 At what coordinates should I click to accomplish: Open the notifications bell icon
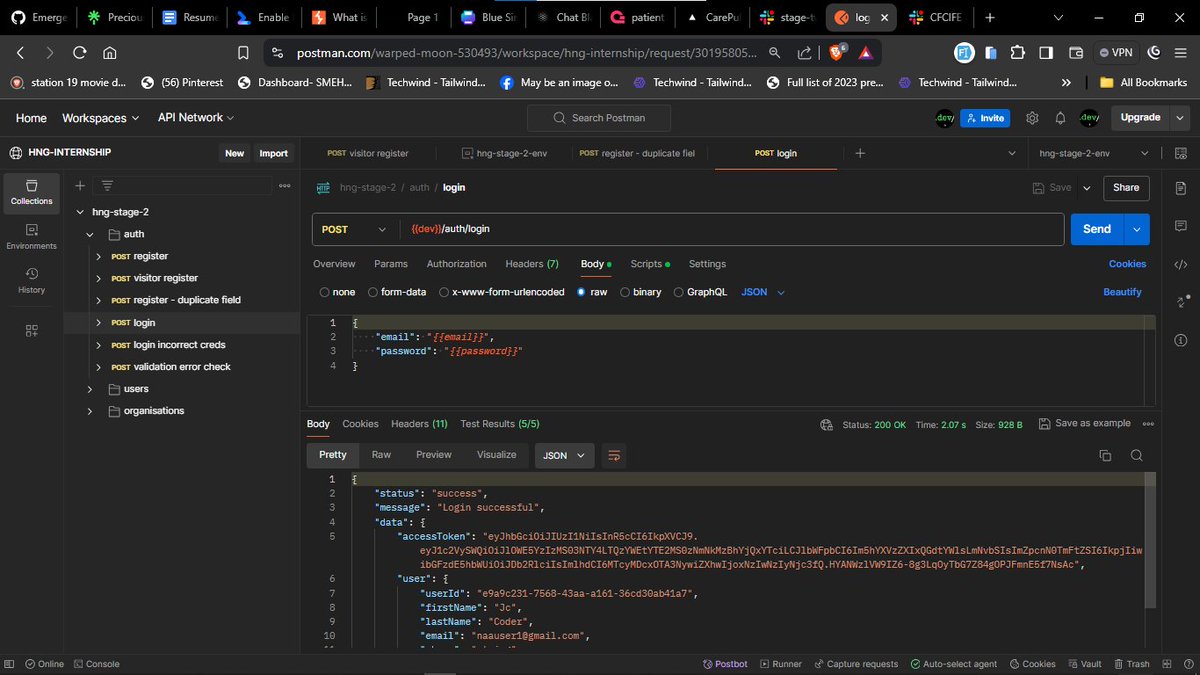point(1060,117)
